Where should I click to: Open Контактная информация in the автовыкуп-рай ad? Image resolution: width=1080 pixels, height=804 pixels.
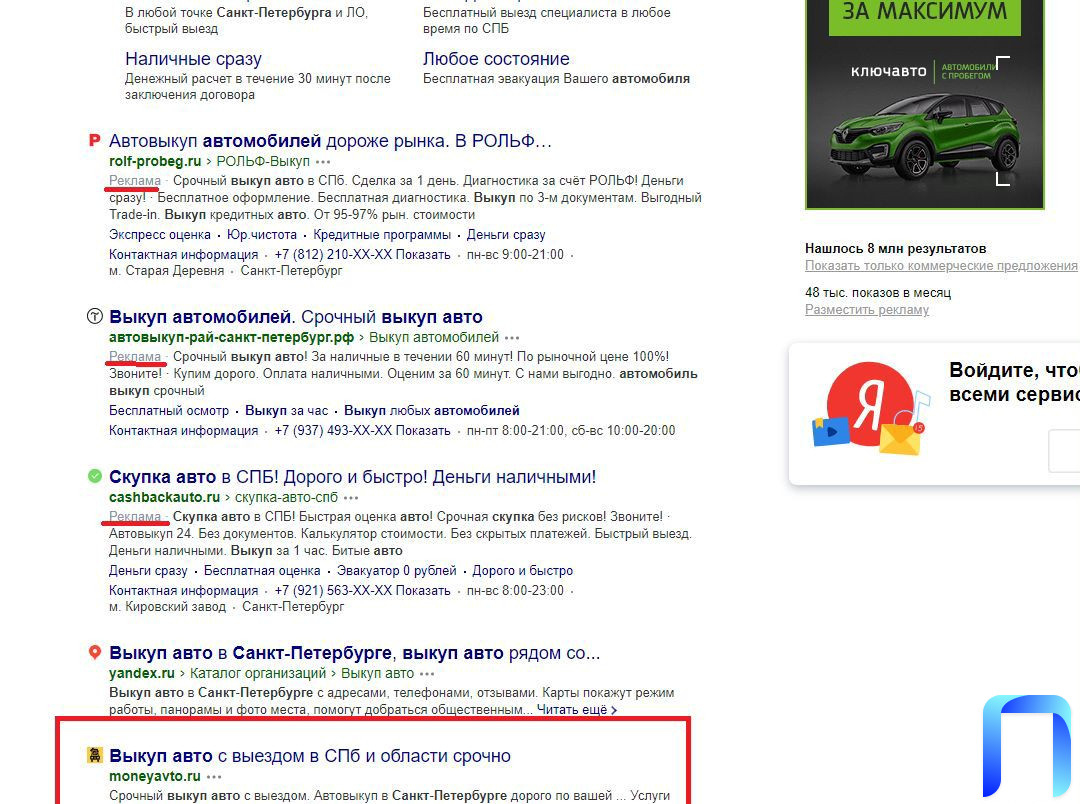(183, 431)
